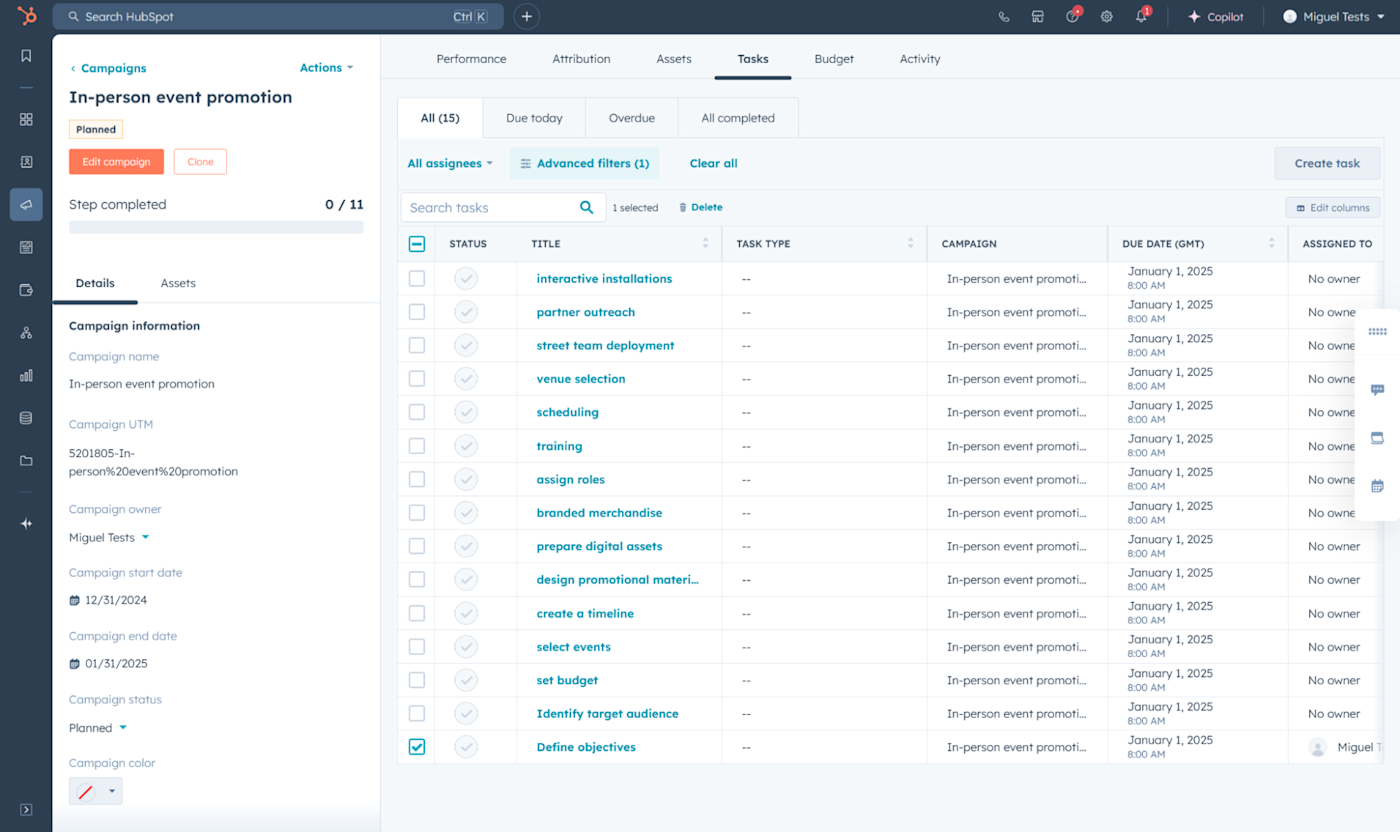Switch to the Attribution tab

tap(581, 59)
